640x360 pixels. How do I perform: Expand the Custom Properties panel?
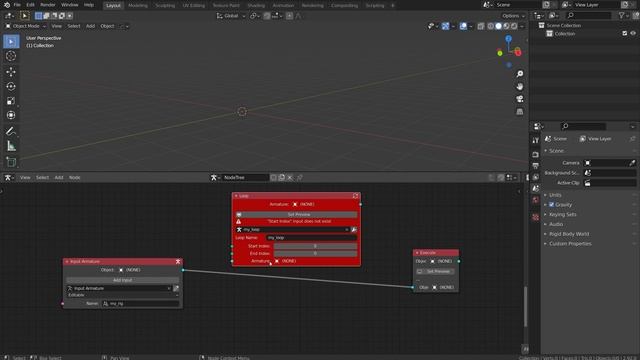pos(570,244)
